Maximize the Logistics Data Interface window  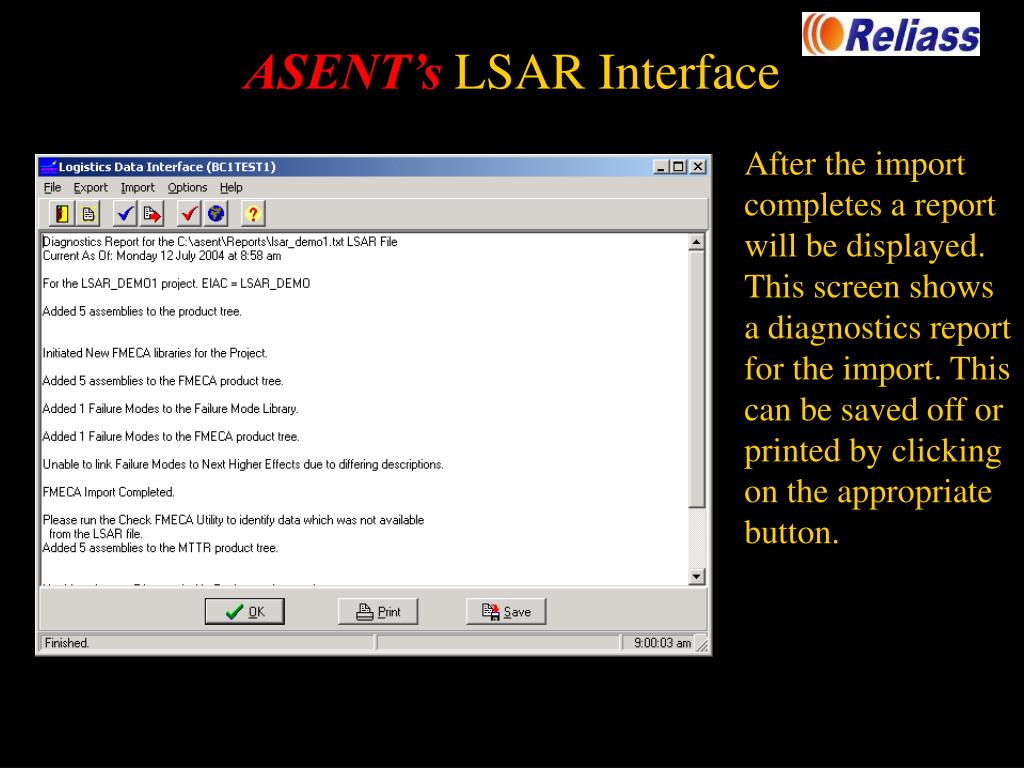click(x=679, y=167)
